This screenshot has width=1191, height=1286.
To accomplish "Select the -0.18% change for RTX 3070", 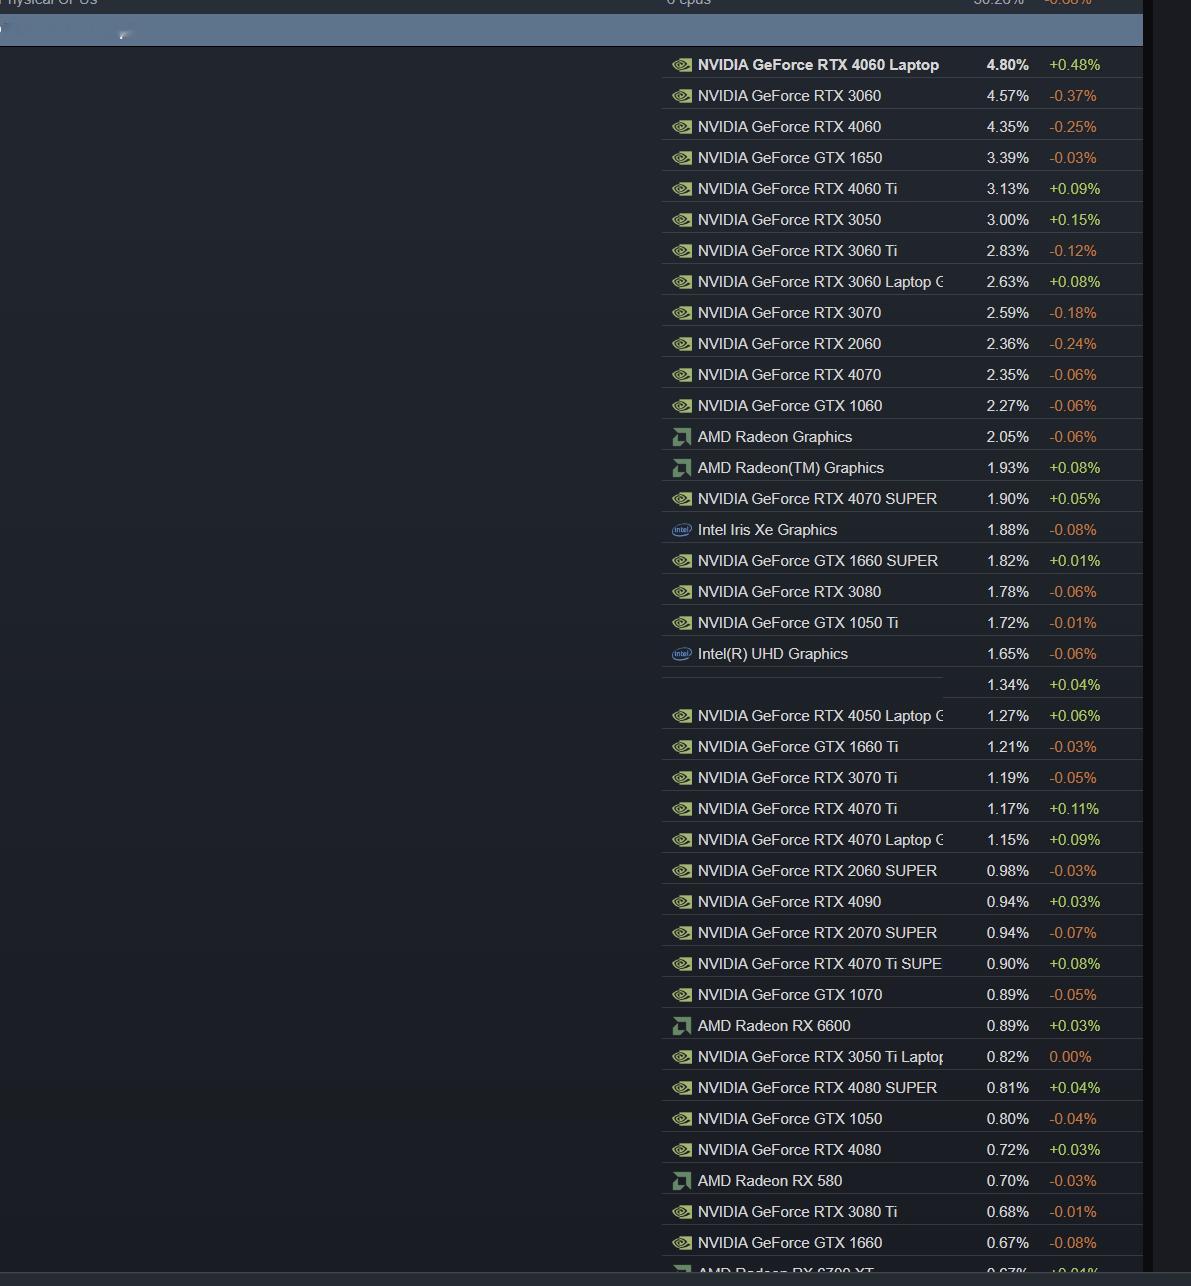I will coord(1073,313).
